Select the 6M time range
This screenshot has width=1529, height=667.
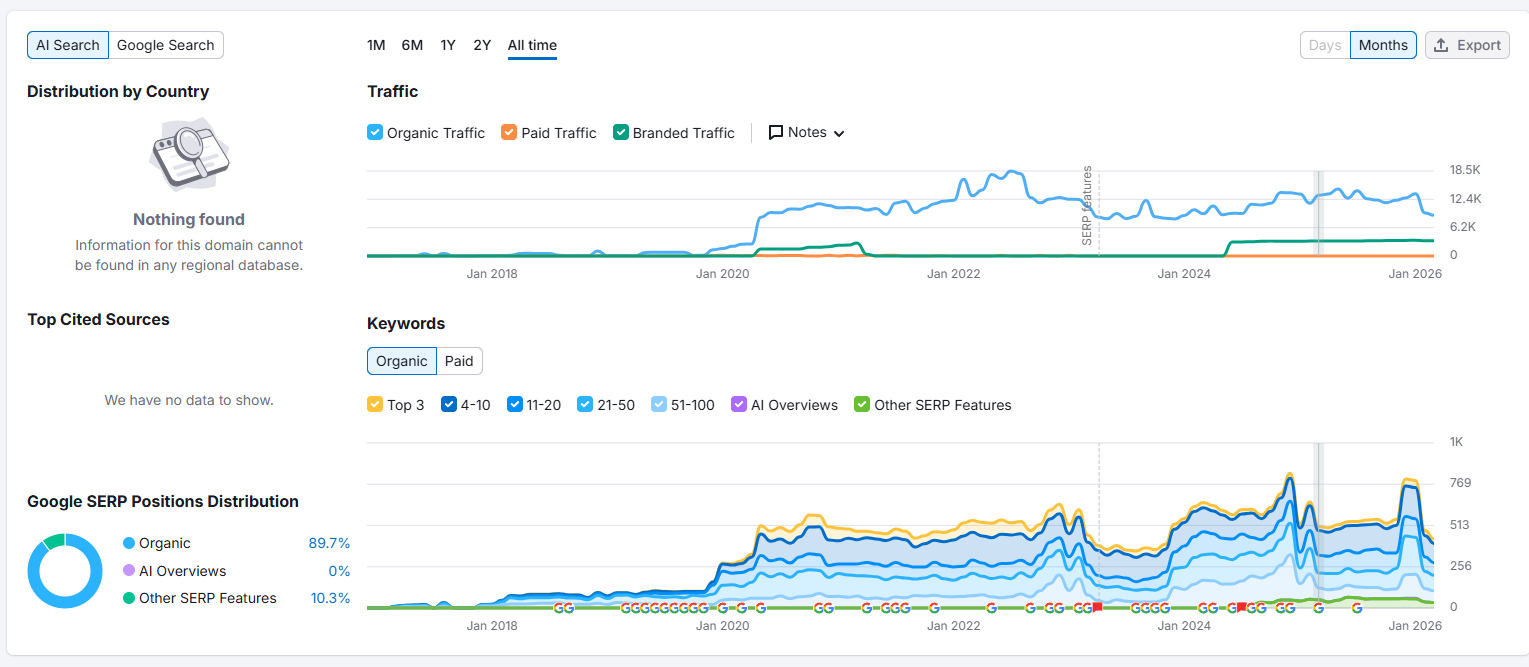coord(412,45)
